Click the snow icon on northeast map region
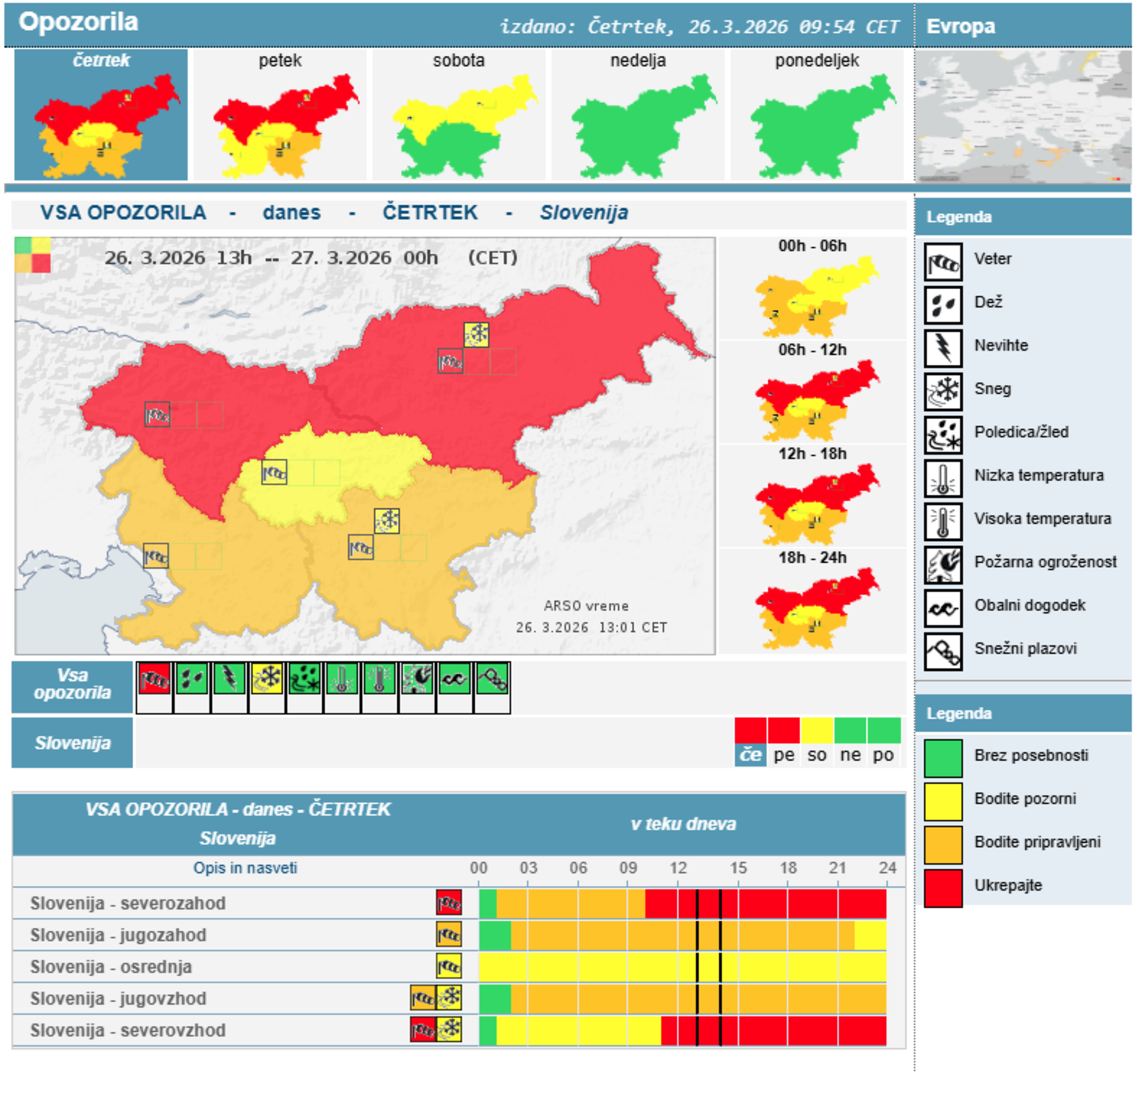The width and height of the screenshot is (1142, 1100). (477, 334)
